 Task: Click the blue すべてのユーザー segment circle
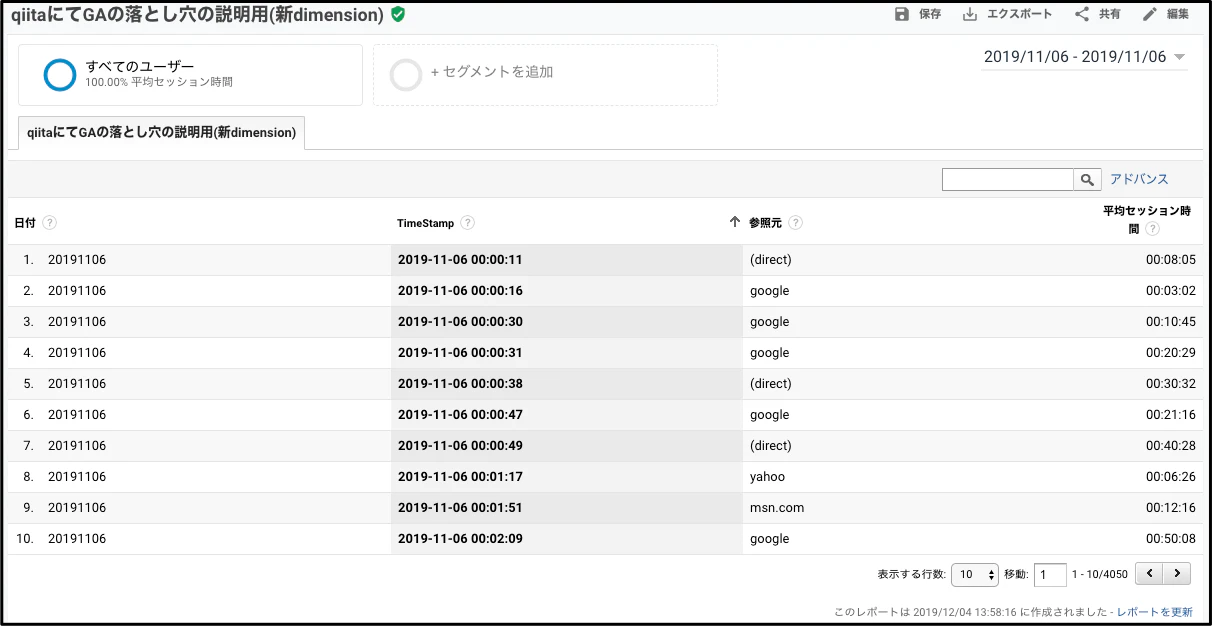[60, 75]
